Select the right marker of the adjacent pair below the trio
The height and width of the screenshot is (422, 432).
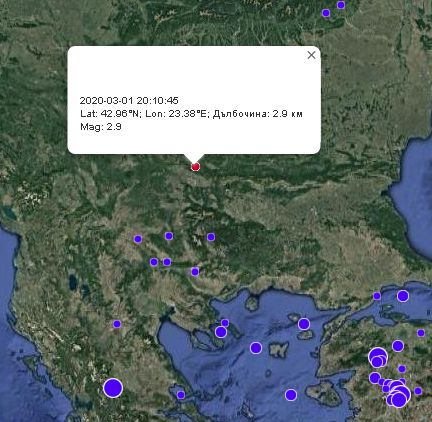click(x=167, y=262)
